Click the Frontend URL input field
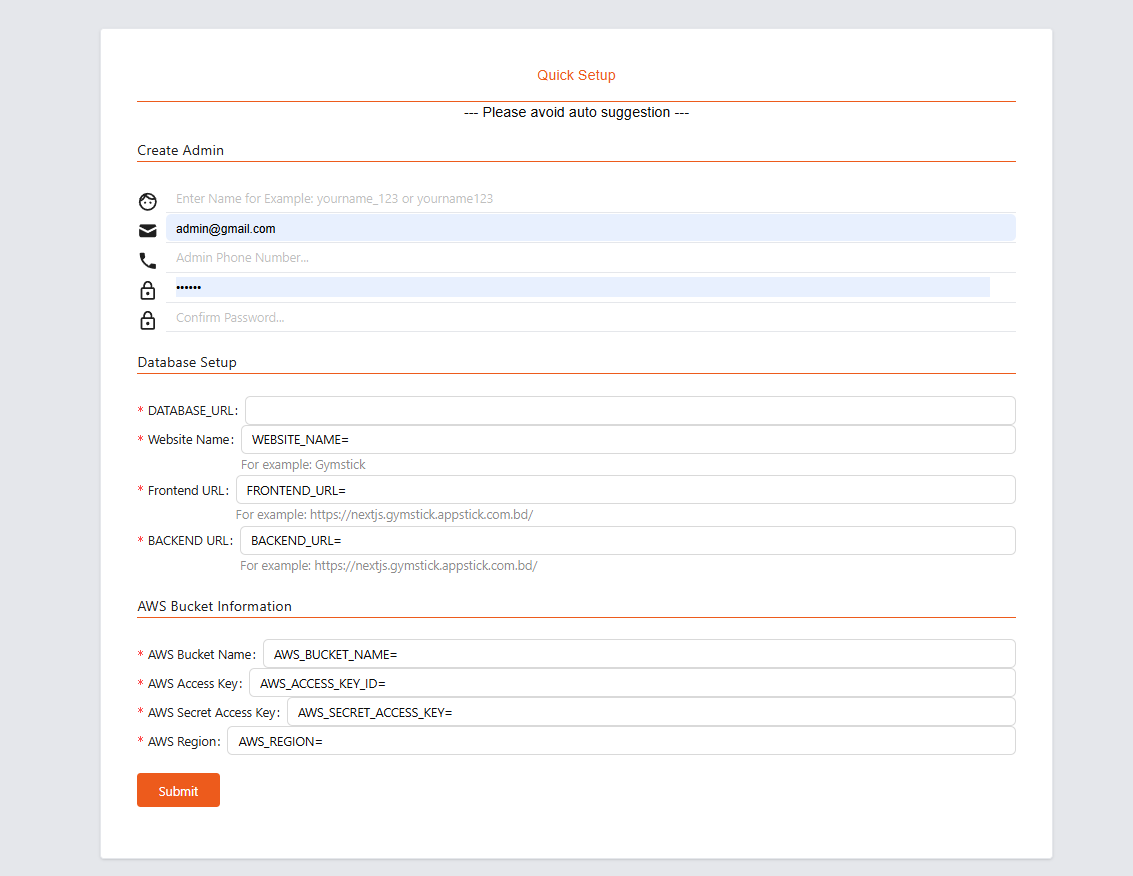1133x876 pixels. coord(625,490)
